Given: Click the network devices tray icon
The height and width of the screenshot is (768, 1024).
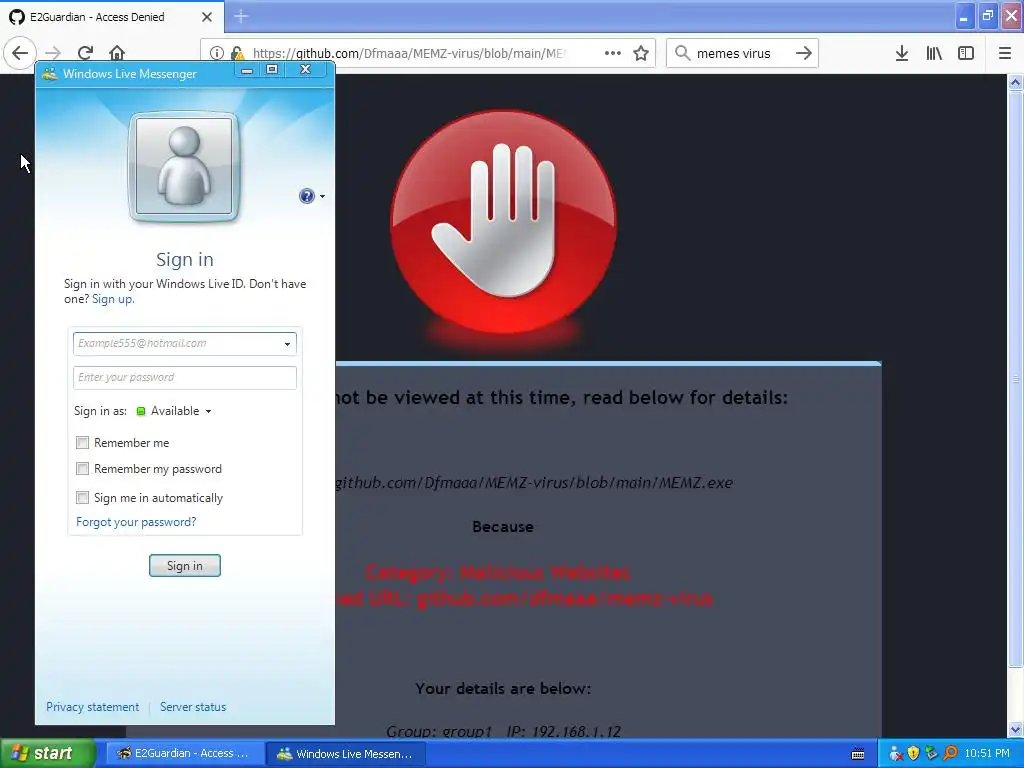Looking at the screenshot, I should [x=931, y=754].
